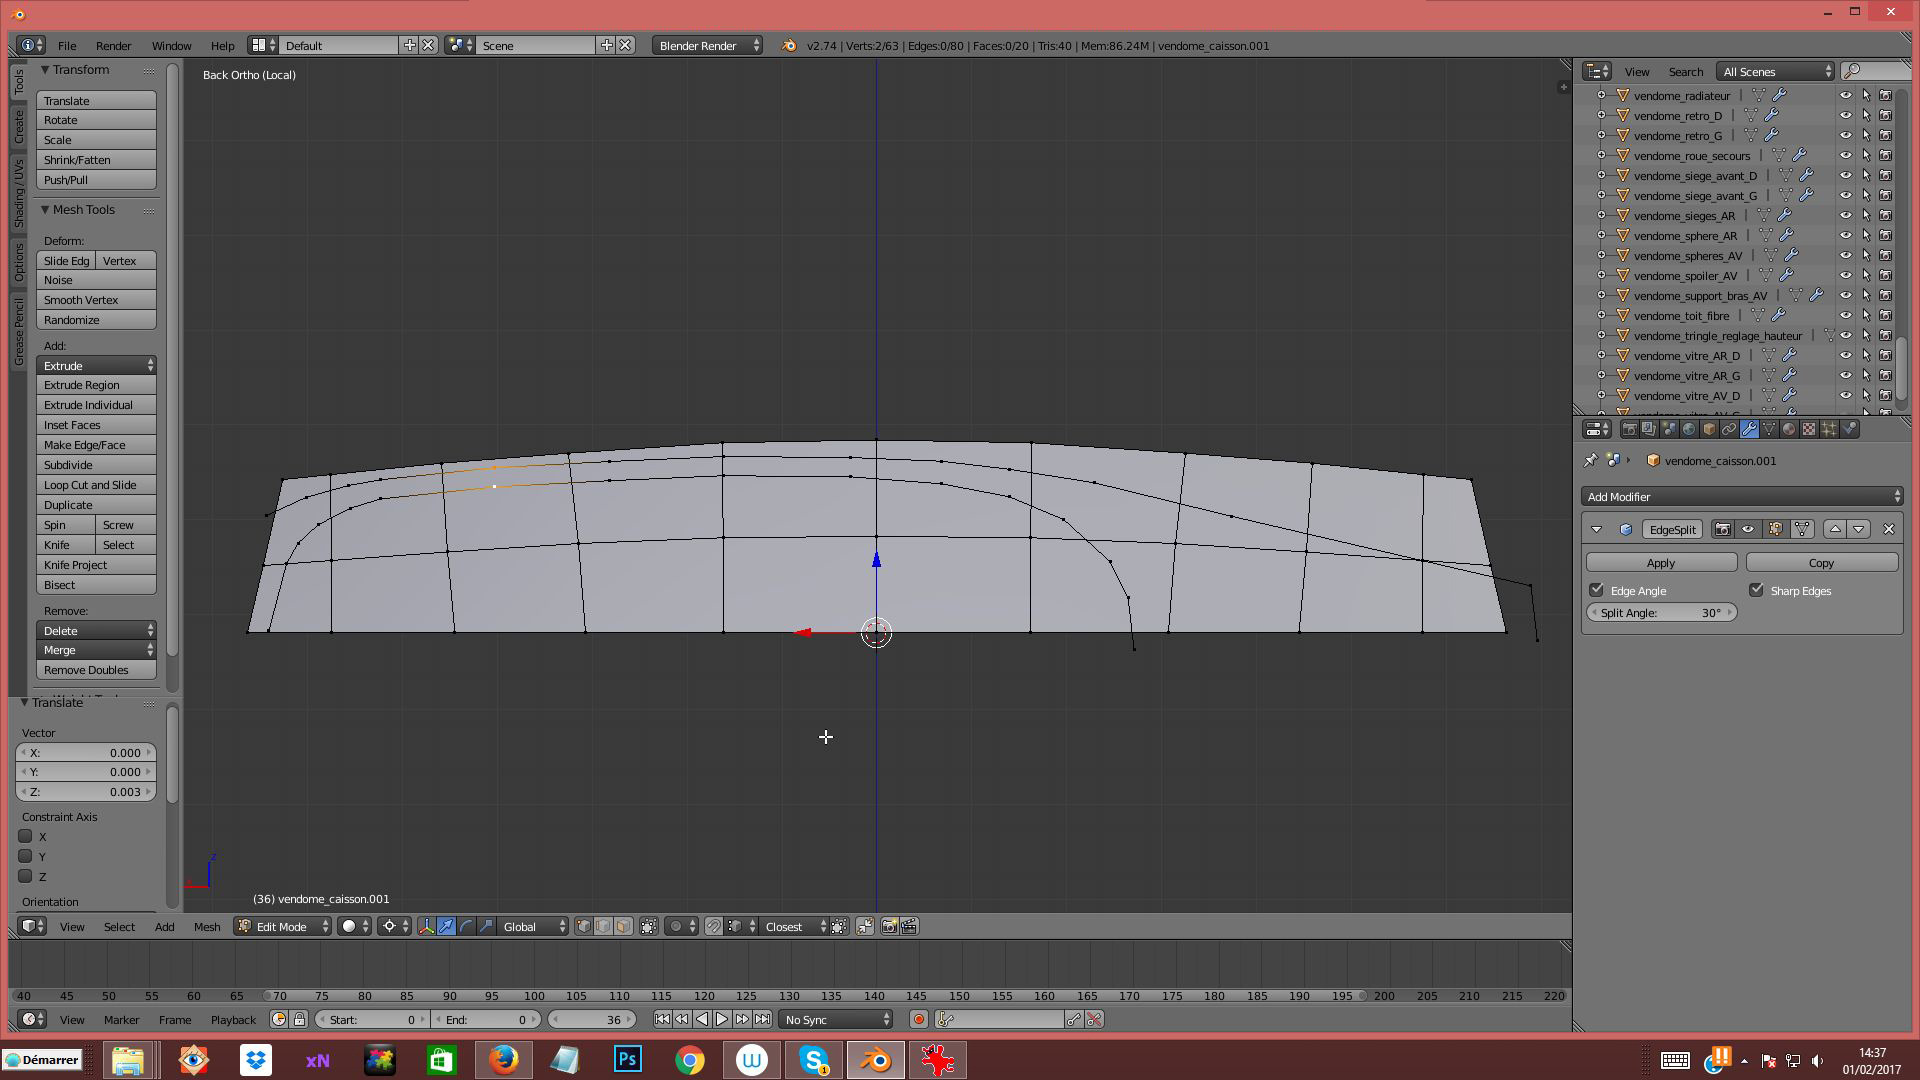Click the Loop Cut and Slide button
The height and width of the screenshot is (1080, 1920).
click(x=96, y=485)
